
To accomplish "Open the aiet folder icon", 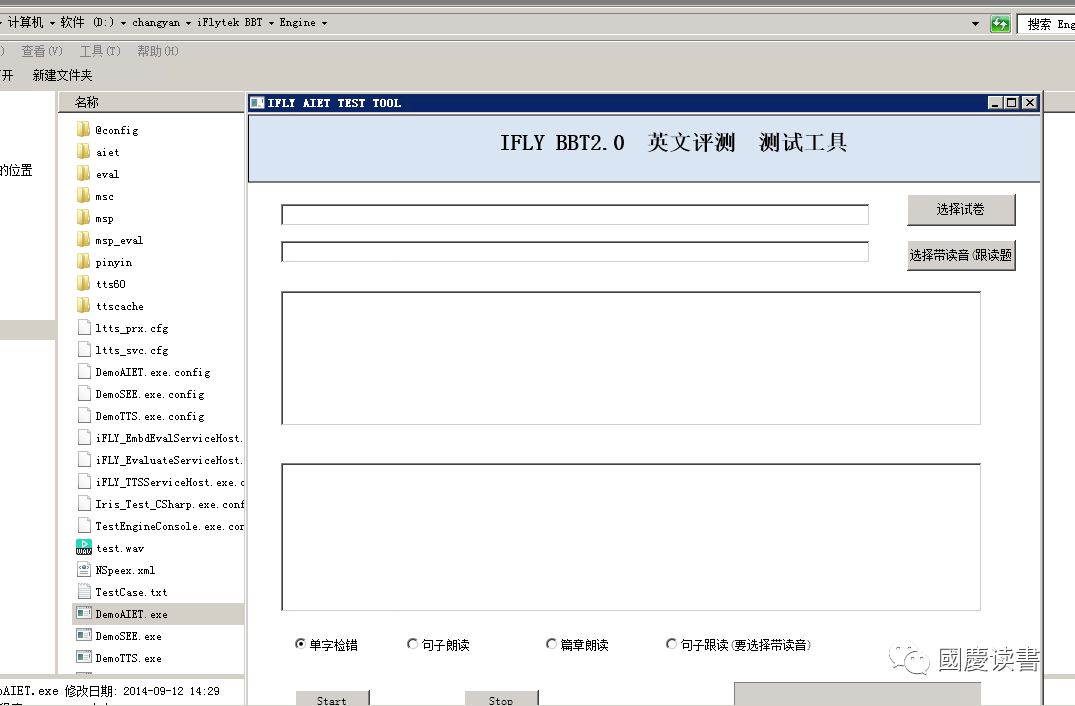I will click(84, 151).
